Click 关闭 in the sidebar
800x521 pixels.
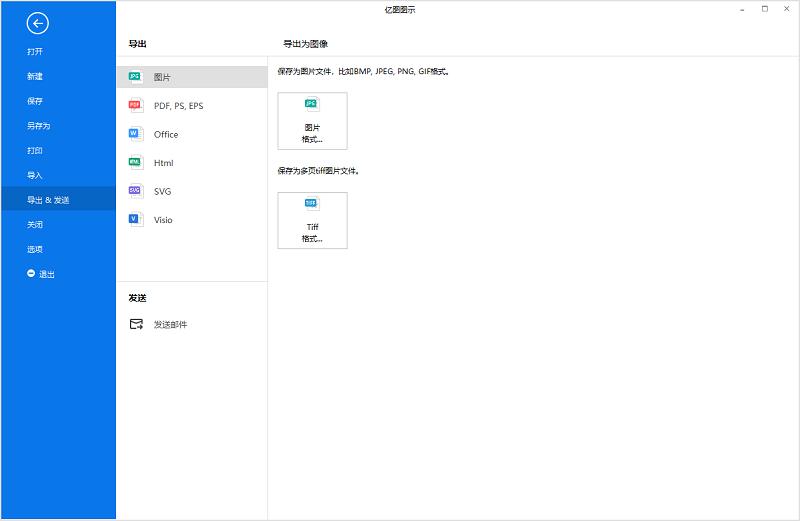pos(36,225)
